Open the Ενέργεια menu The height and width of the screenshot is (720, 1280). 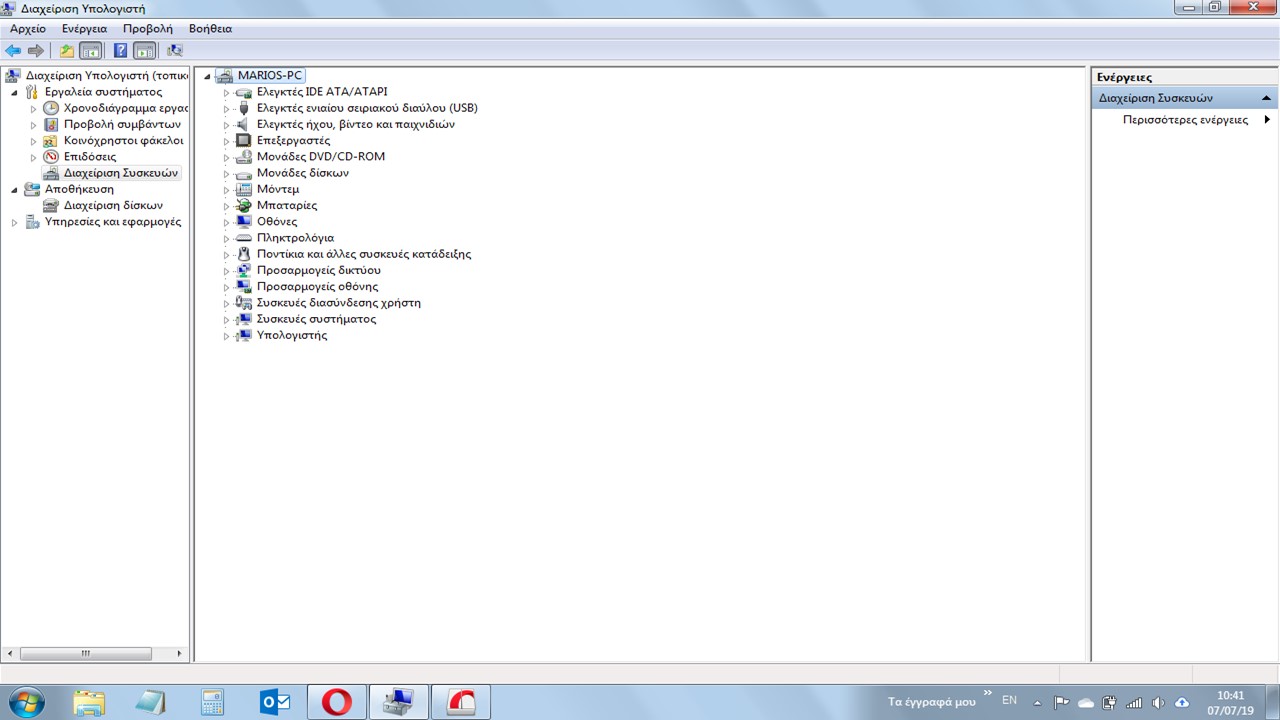pos(84,29)
